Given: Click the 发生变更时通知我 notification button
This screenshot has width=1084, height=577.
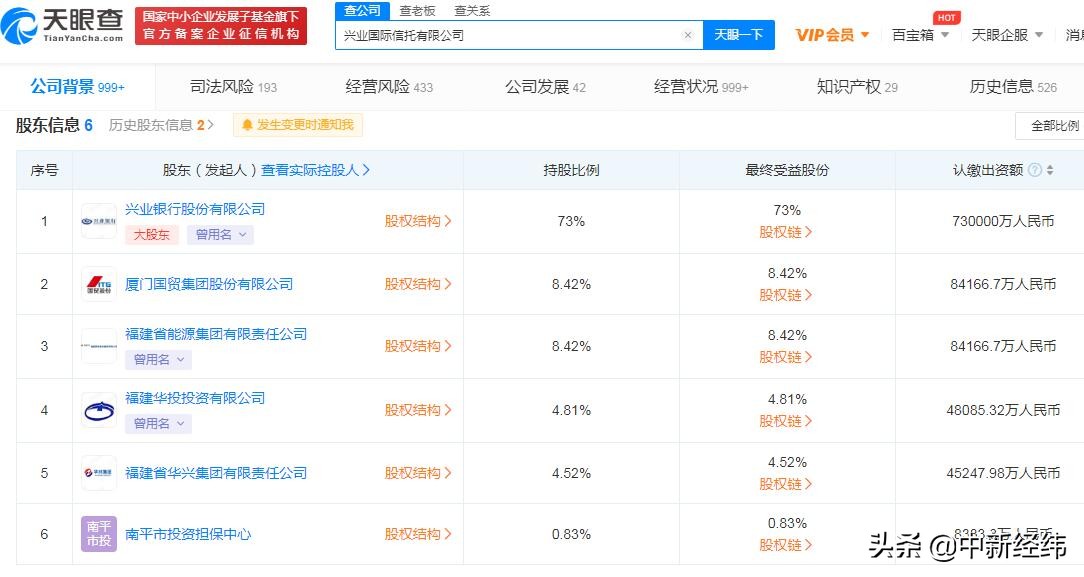Looking at the screenshot, I should pos(298,125).
